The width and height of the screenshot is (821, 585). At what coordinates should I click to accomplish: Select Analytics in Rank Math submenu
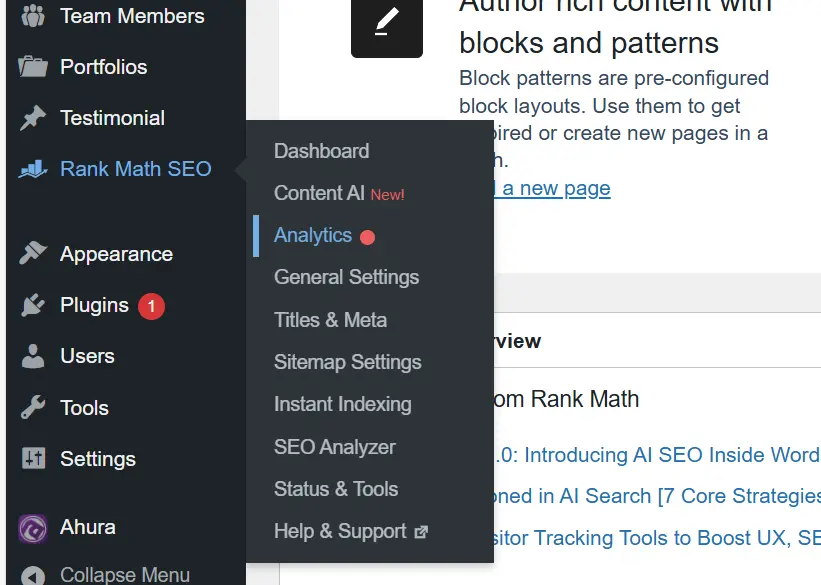click(313, 235)
